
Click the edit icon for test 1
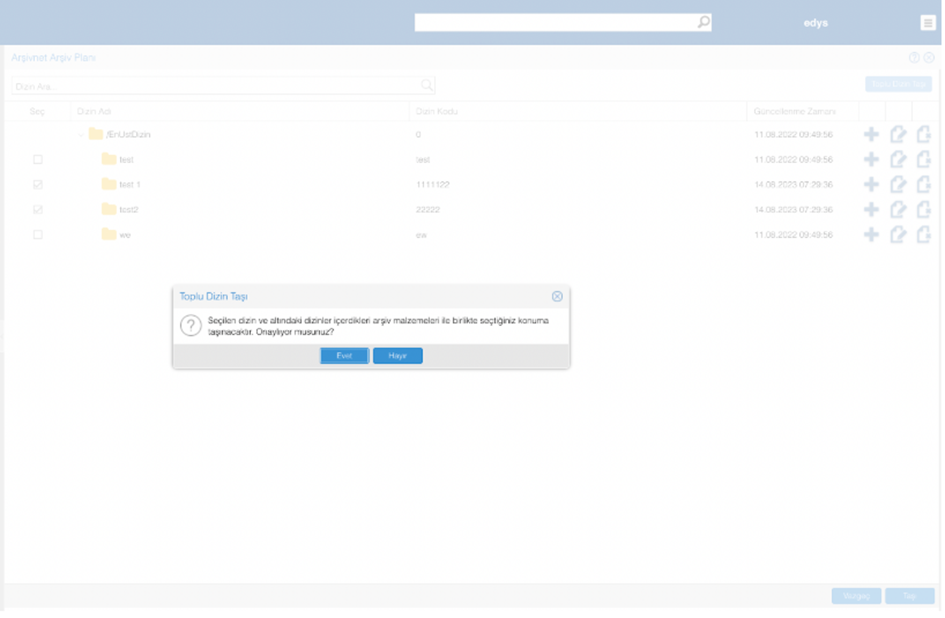[898, 185]
